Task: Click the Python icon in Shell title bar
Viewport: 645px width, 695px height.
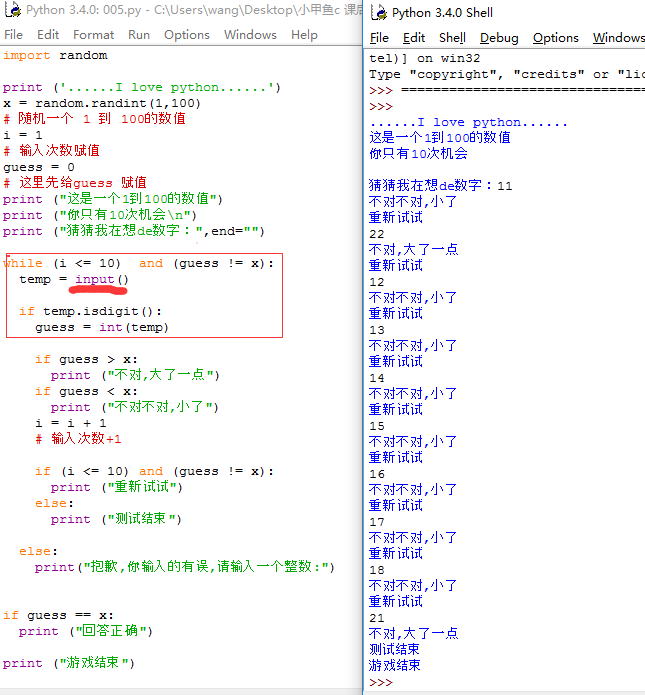Action: [378, 13]
